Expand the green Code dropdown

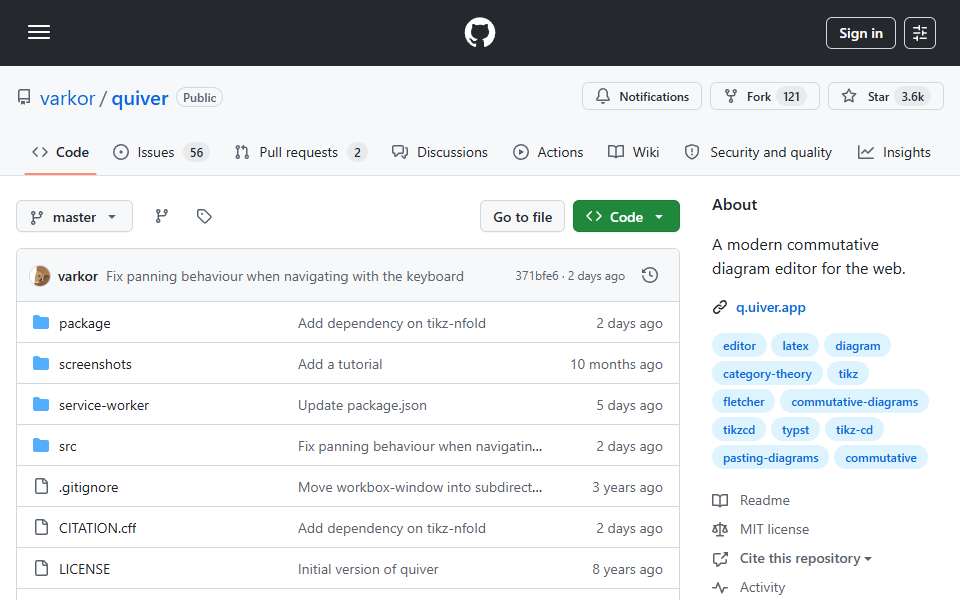coord(626,217)
